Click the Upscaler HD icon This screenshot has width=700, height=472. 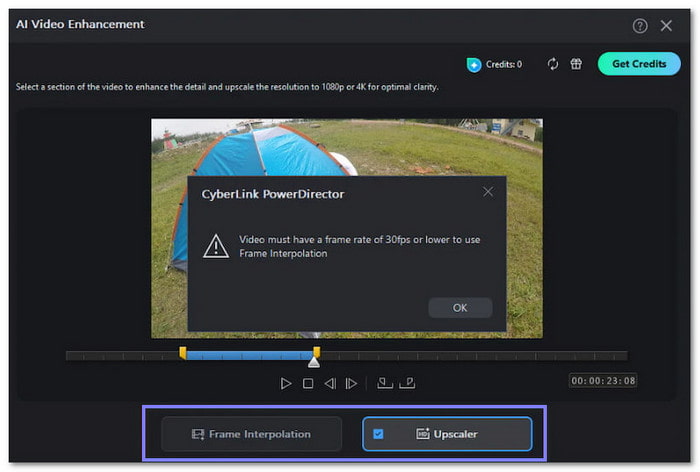pos(422,434)
